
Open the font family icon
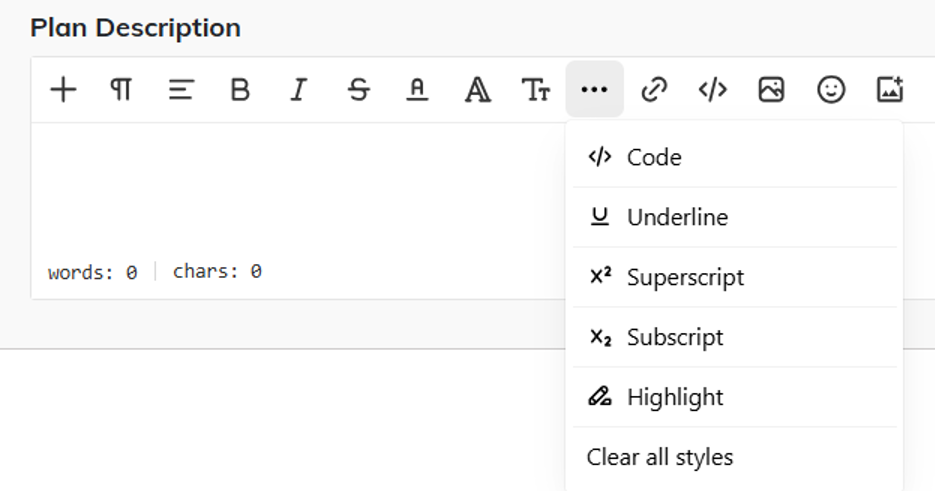coord(477,90)
